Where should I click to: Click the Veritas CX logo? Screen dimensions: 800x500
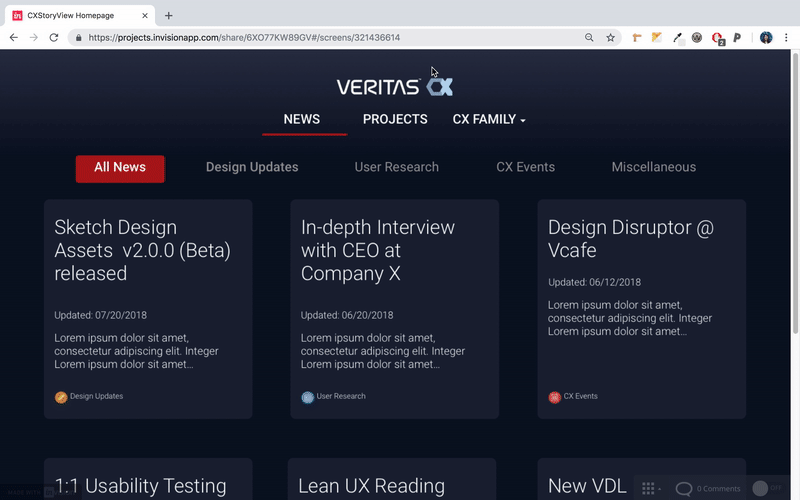click(395, 86)
